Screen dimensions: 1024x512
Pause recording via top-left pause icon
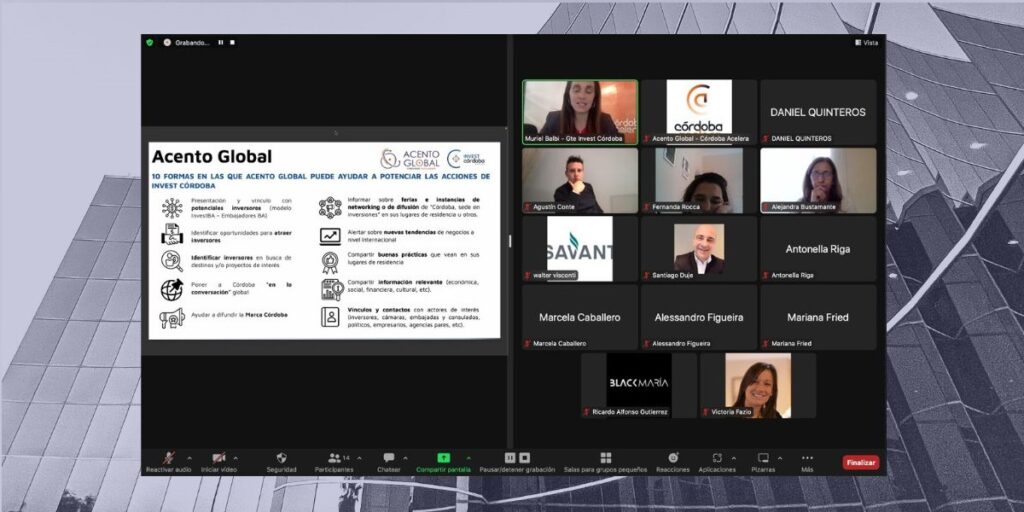pyautogui.click(x=221, y=42)
